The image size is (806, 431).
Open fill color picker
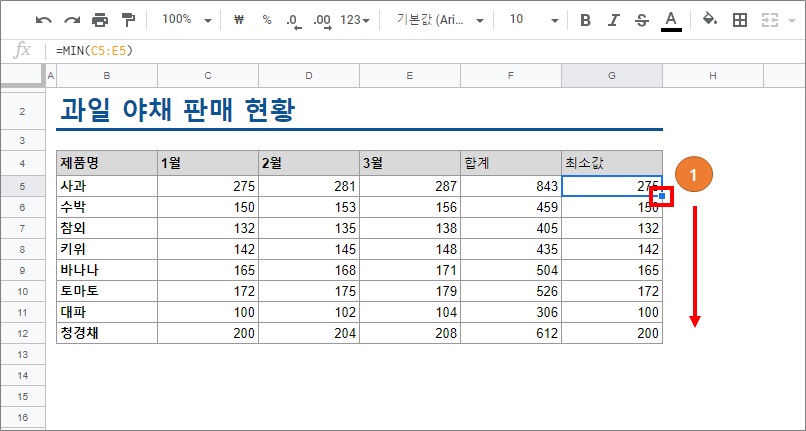point(710,20)
